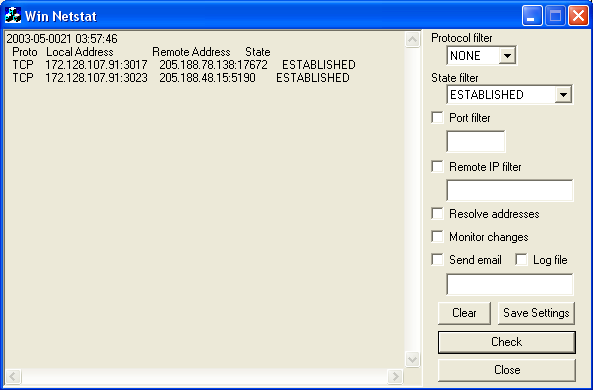Viewport: 593px width, 390px height.
Task: Click the Clear button
Action: (464, 313)
